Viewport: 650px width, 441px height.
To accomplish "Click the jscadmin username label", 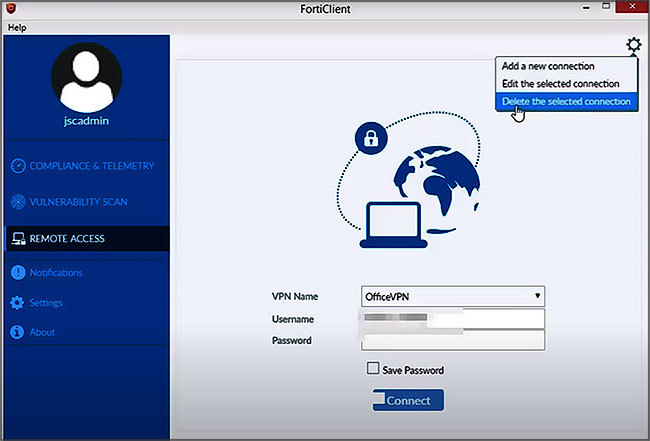I will click(x=86, y=121).
